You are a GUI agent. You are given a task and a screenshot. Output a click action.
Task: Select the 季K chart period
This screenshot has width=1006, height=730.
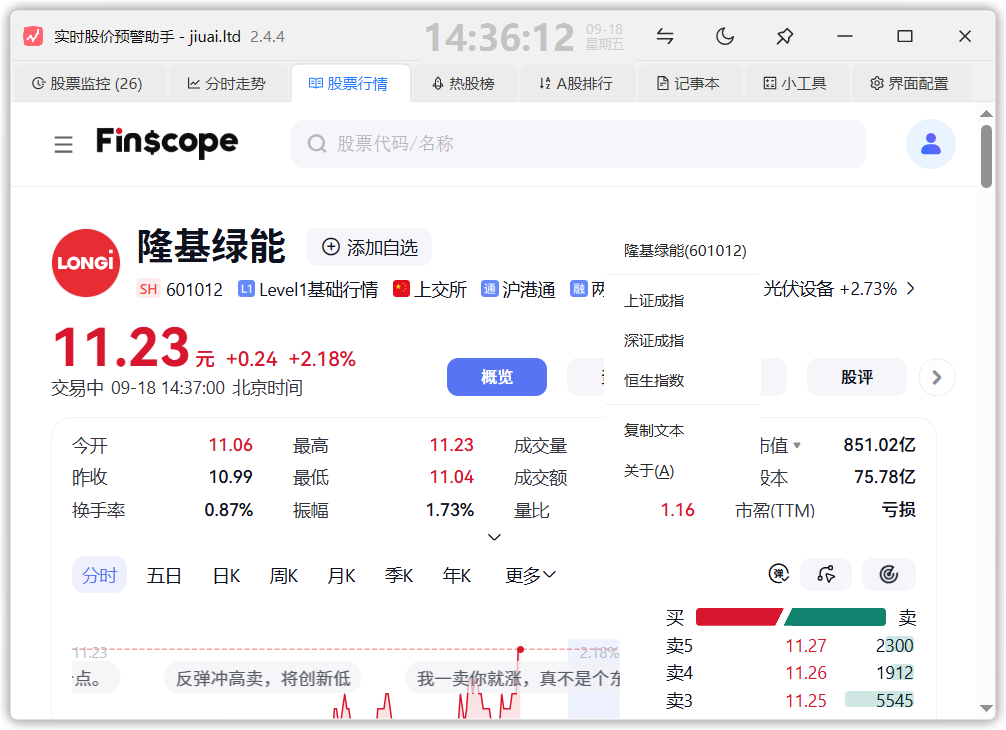tap(398, 575)
